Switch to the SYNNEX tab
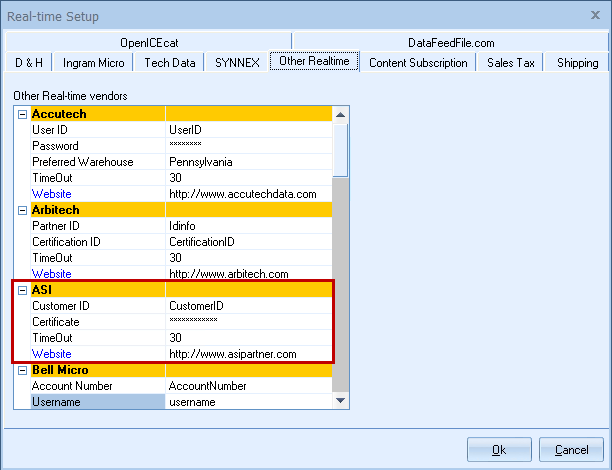This screenshot has width=612, height=470. [237, 62]
